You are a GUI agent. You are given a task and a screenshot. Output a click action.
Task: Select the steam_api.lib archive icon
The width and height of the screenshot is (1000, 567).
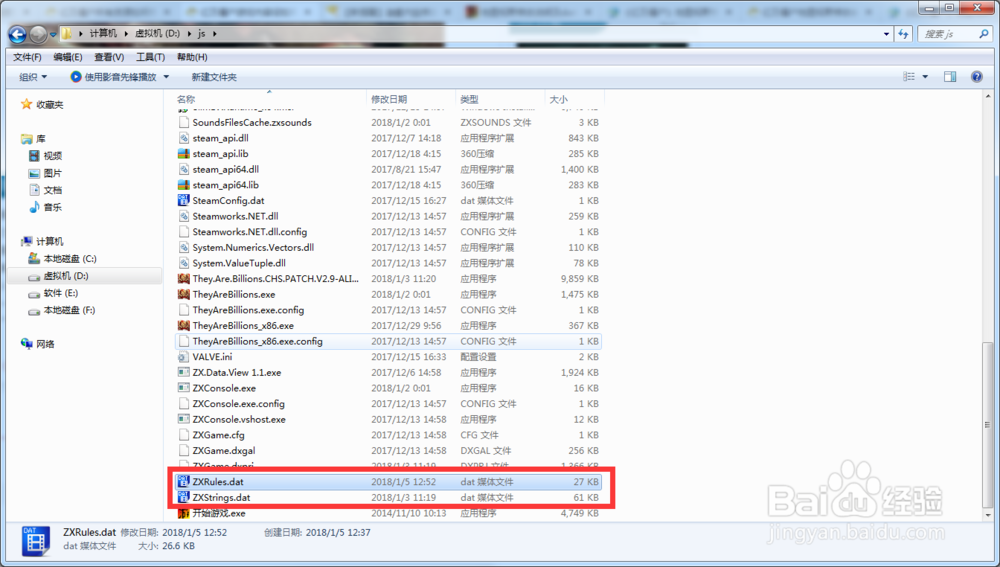point(184,154)
